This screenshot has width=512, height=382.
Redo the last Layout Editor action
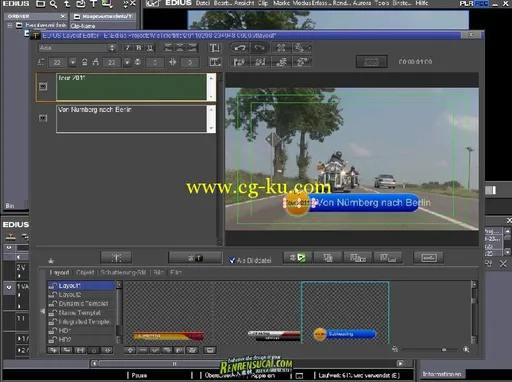(x=260, y=48)
